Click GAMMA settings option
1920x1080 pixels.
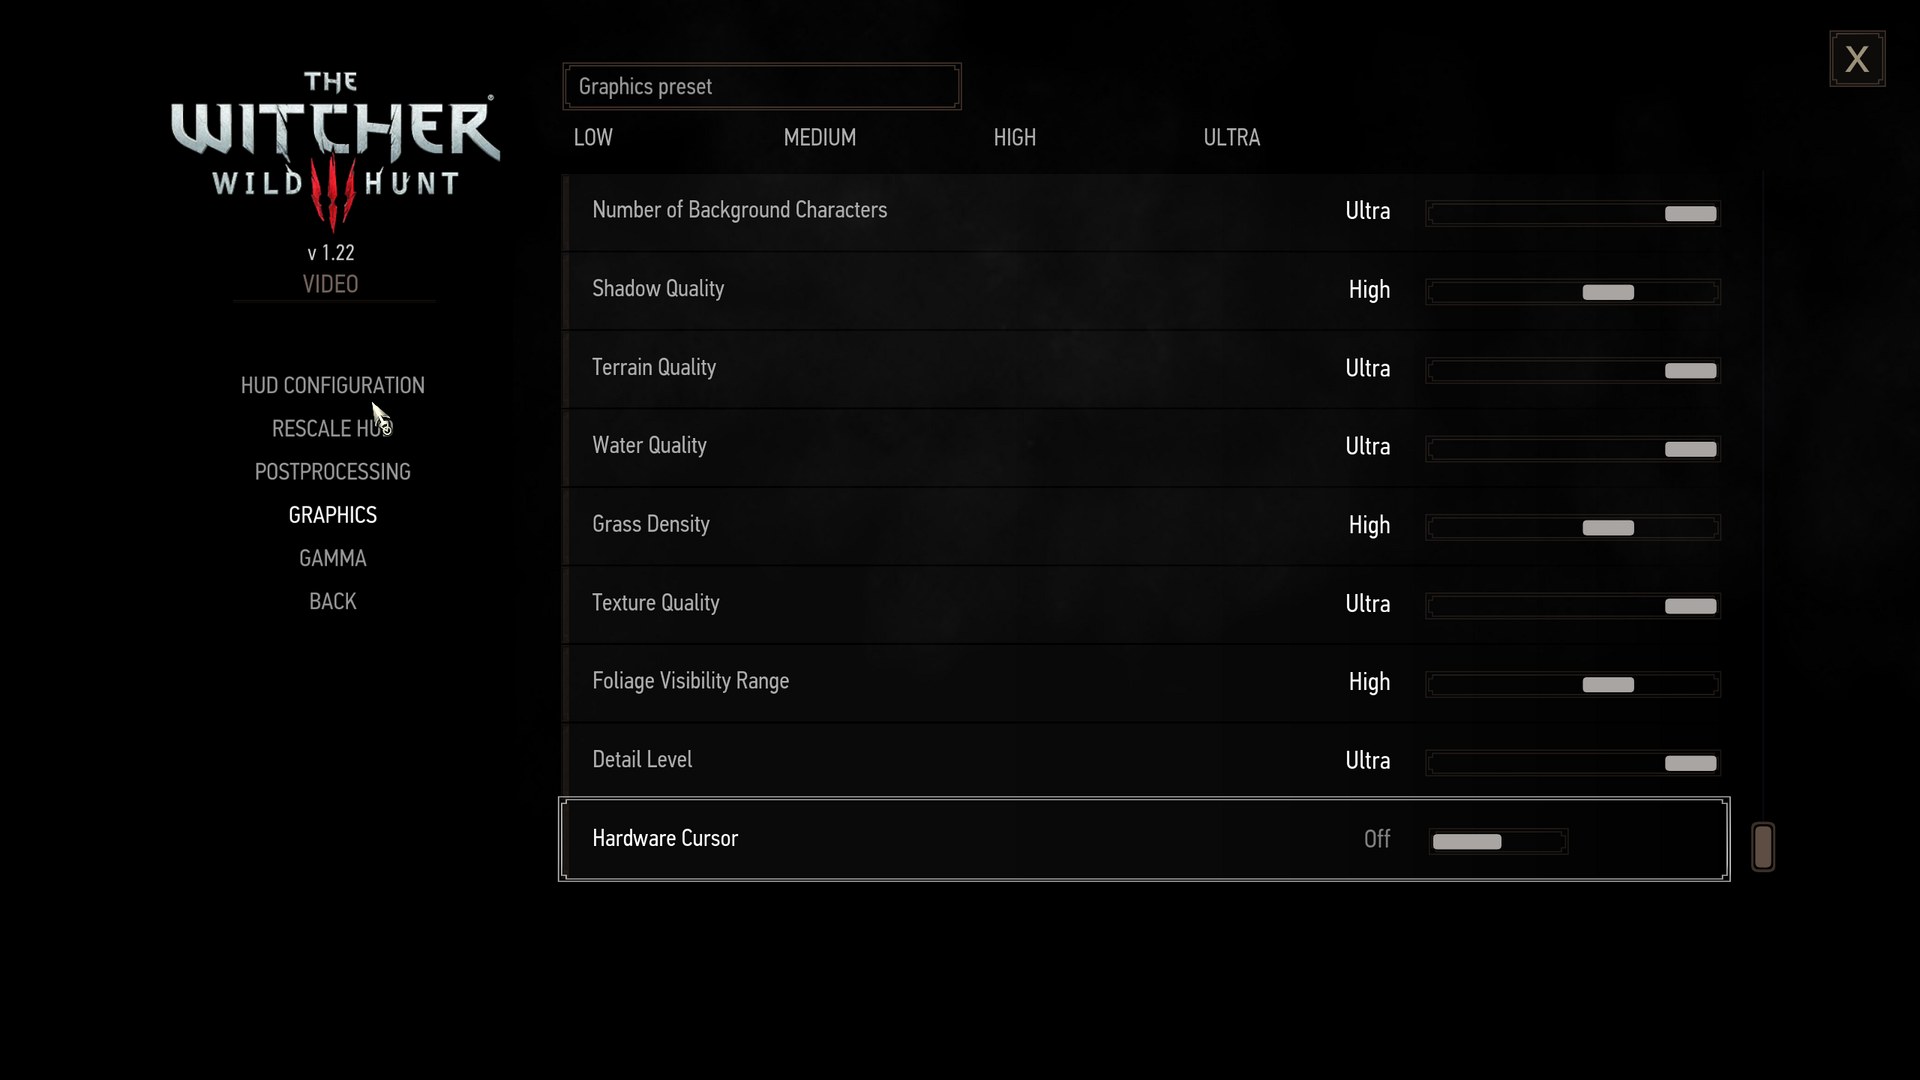[x=332, y=556]
